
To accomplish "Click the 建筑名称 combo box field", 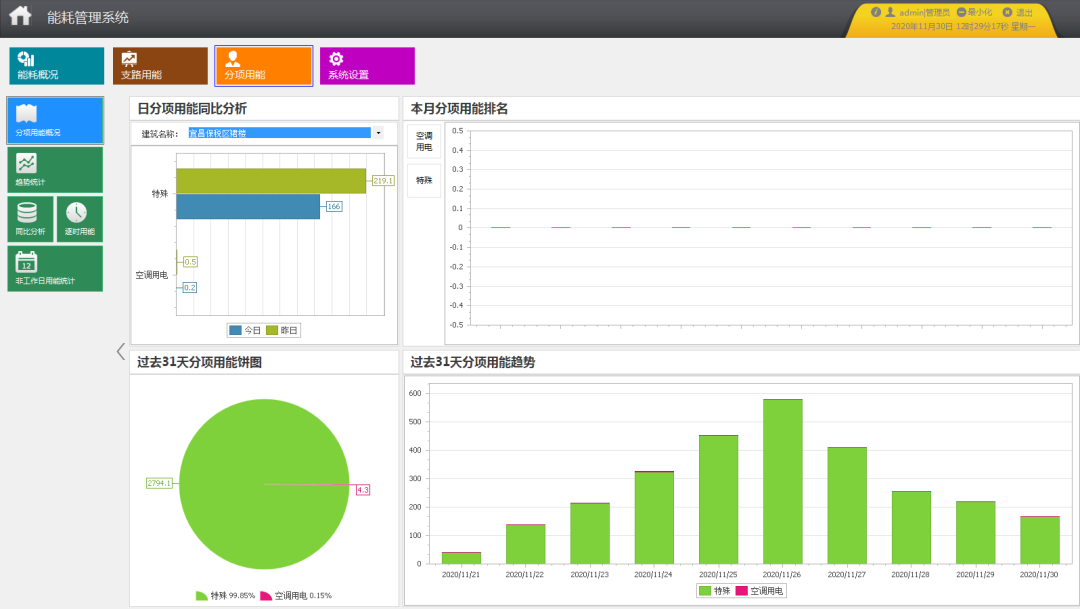I will point(280,133).
